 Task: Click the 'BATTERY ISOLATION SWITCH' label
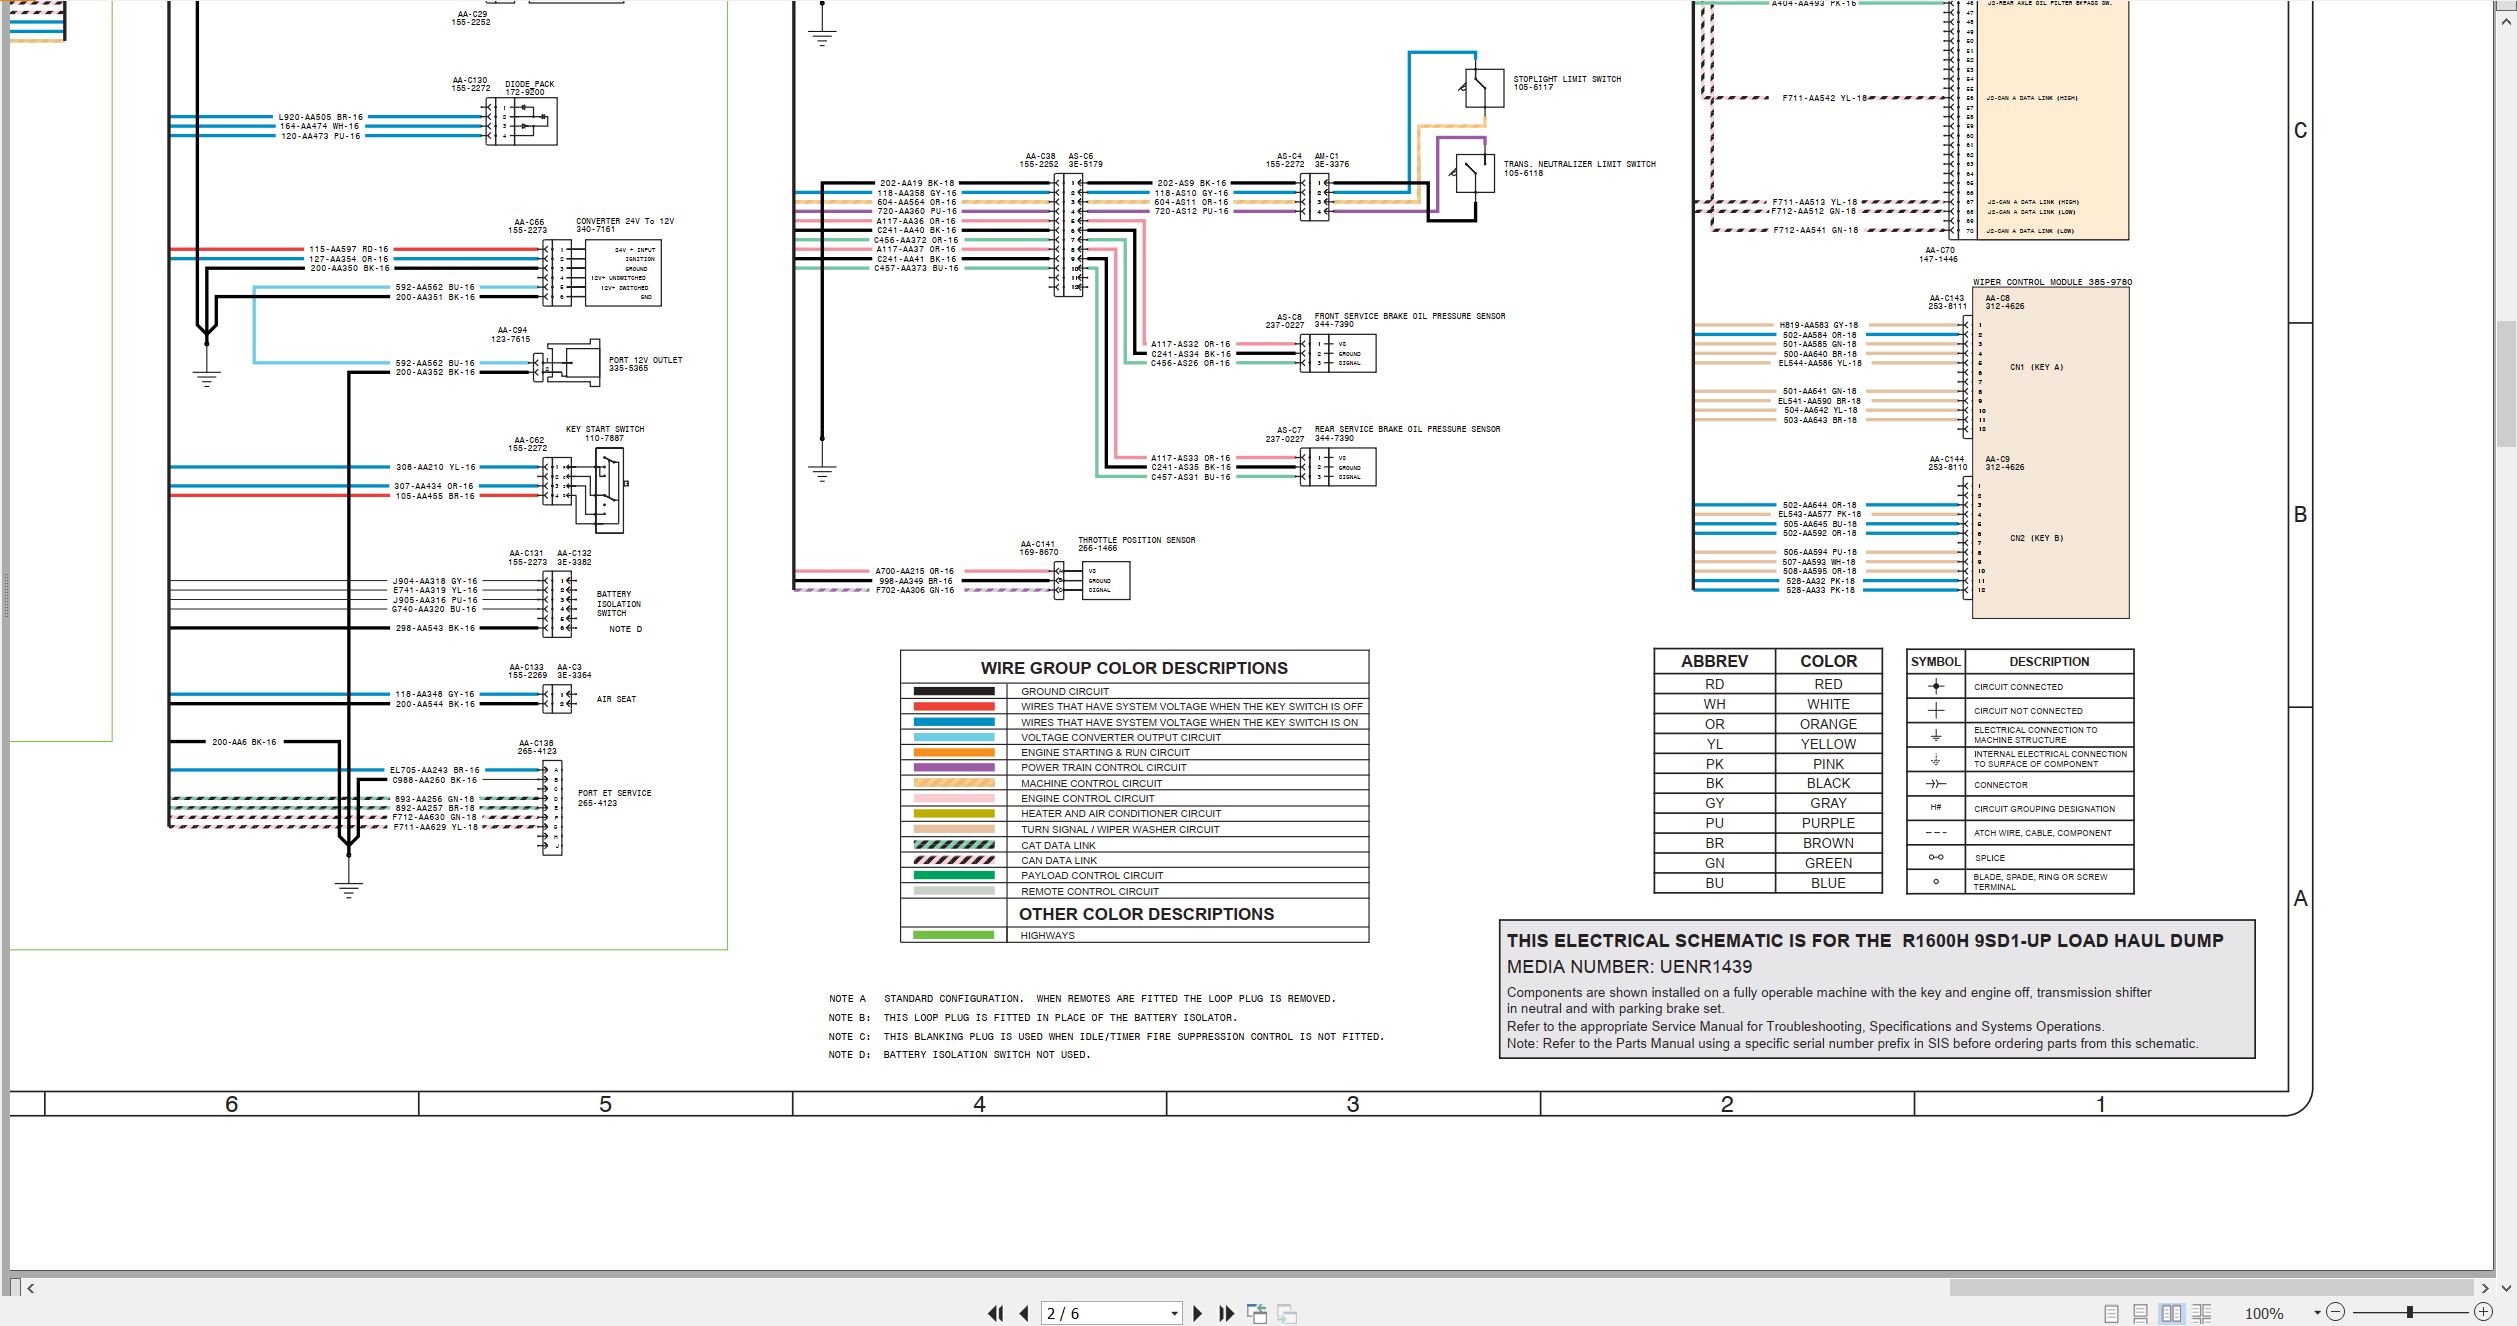click(x=618, y=603)
